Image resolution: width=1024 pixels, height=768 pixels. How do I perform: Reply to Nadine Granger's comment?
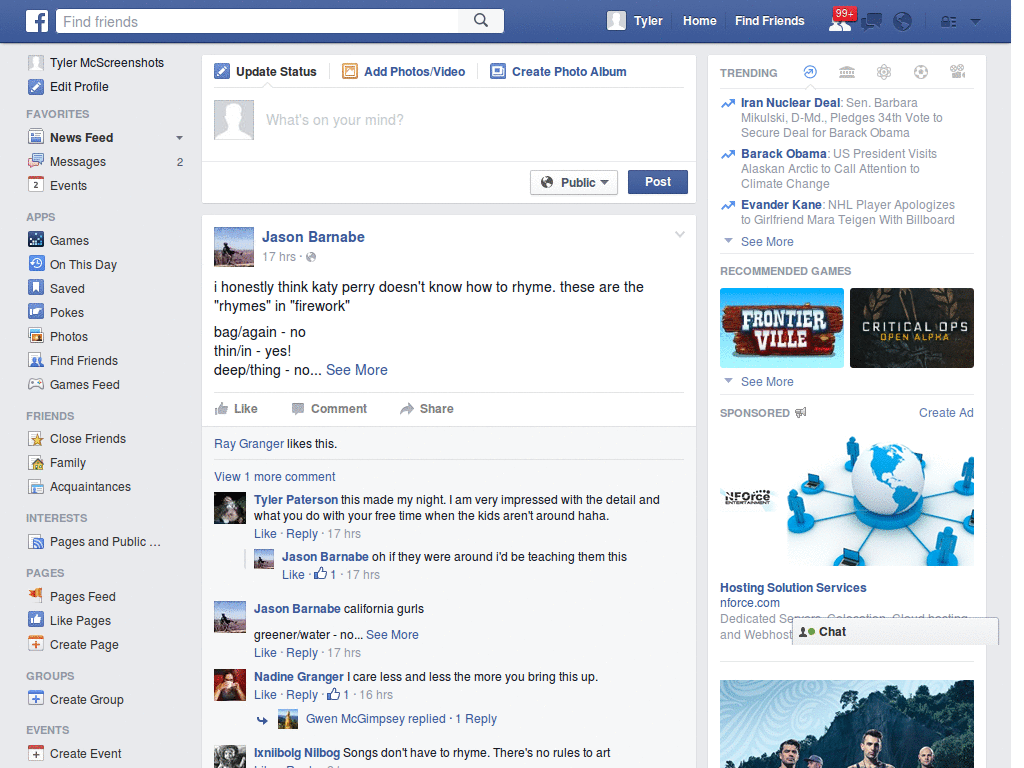302,695
